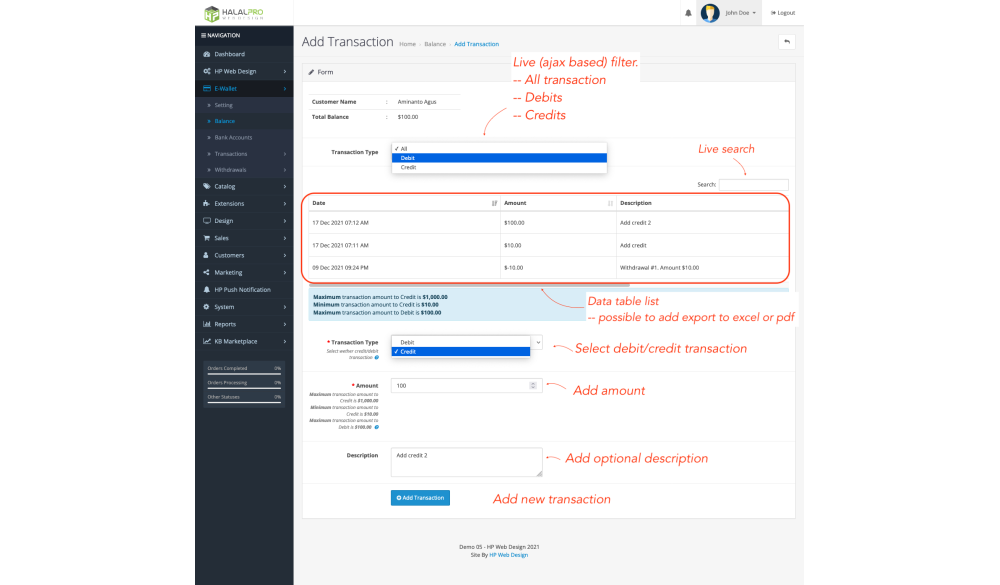Screen dimensions: 1000x585
Task: Click the System gear icon in sidebar
Action: [206, 307]
